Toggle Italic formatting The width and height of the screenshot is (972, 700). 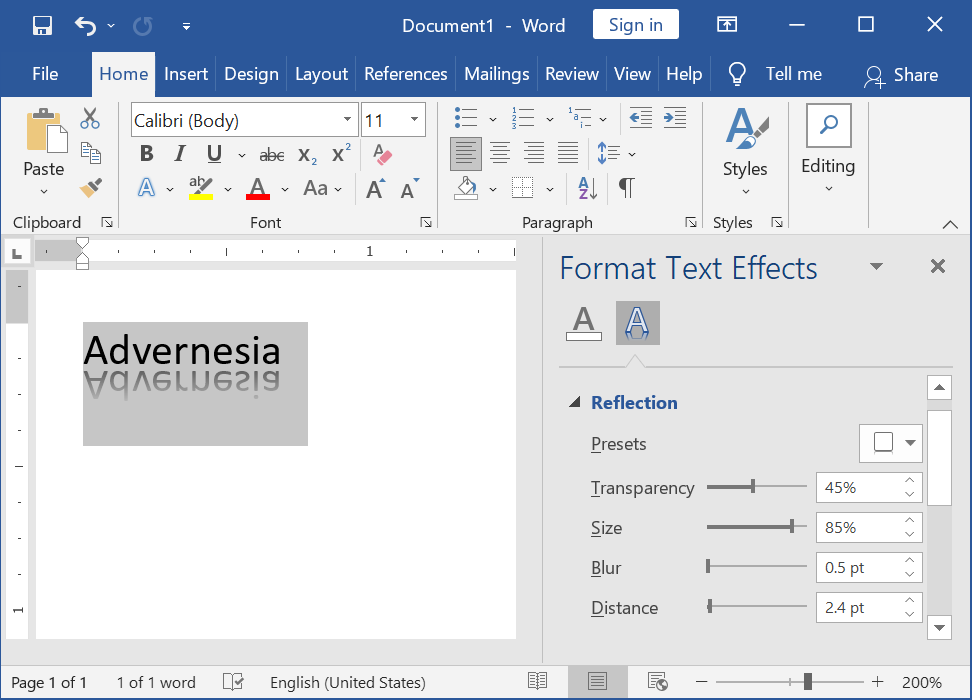point(180,154)
